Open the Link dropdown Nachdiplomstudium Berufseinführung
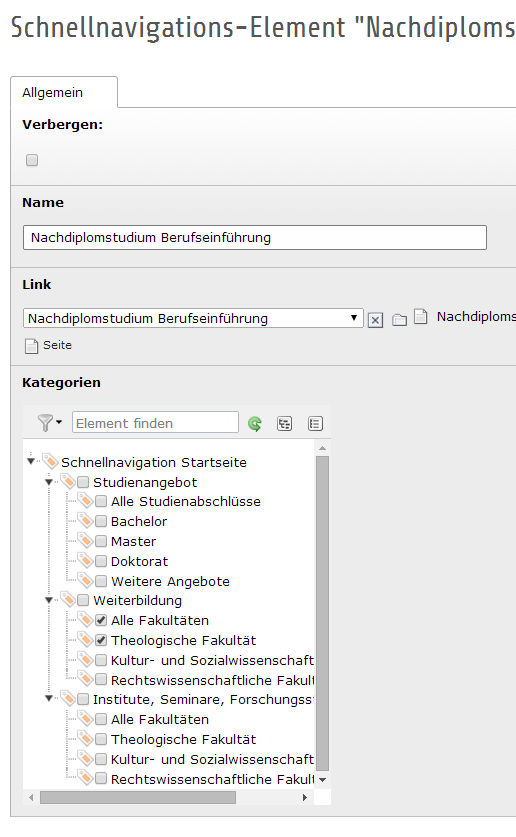The width and height of the screenshot is (516, 837). coord(193,318)
